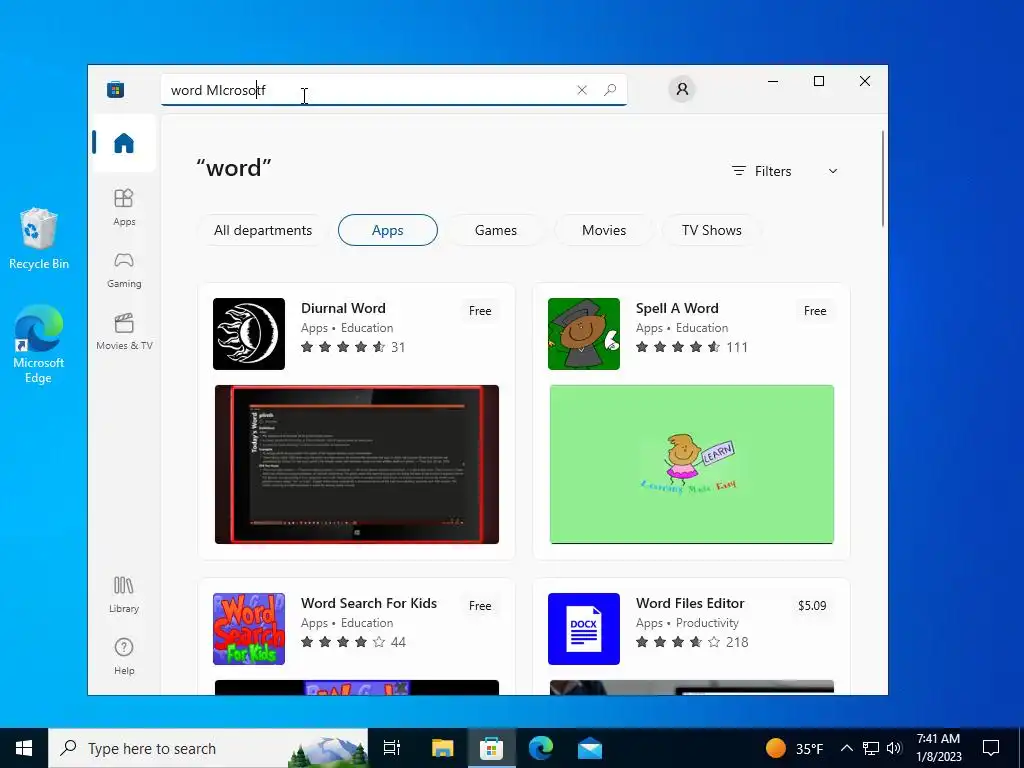Image resolution: width=1024 pixels, height=768 pixels.
Task: Open Task View on the taskbar
Action: (392, 748)
